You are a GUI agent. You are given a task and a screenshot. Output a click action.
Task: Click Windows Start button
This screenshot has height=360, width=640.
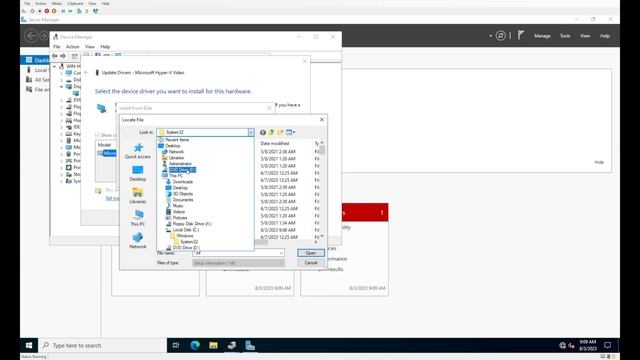tap(29, 345)
